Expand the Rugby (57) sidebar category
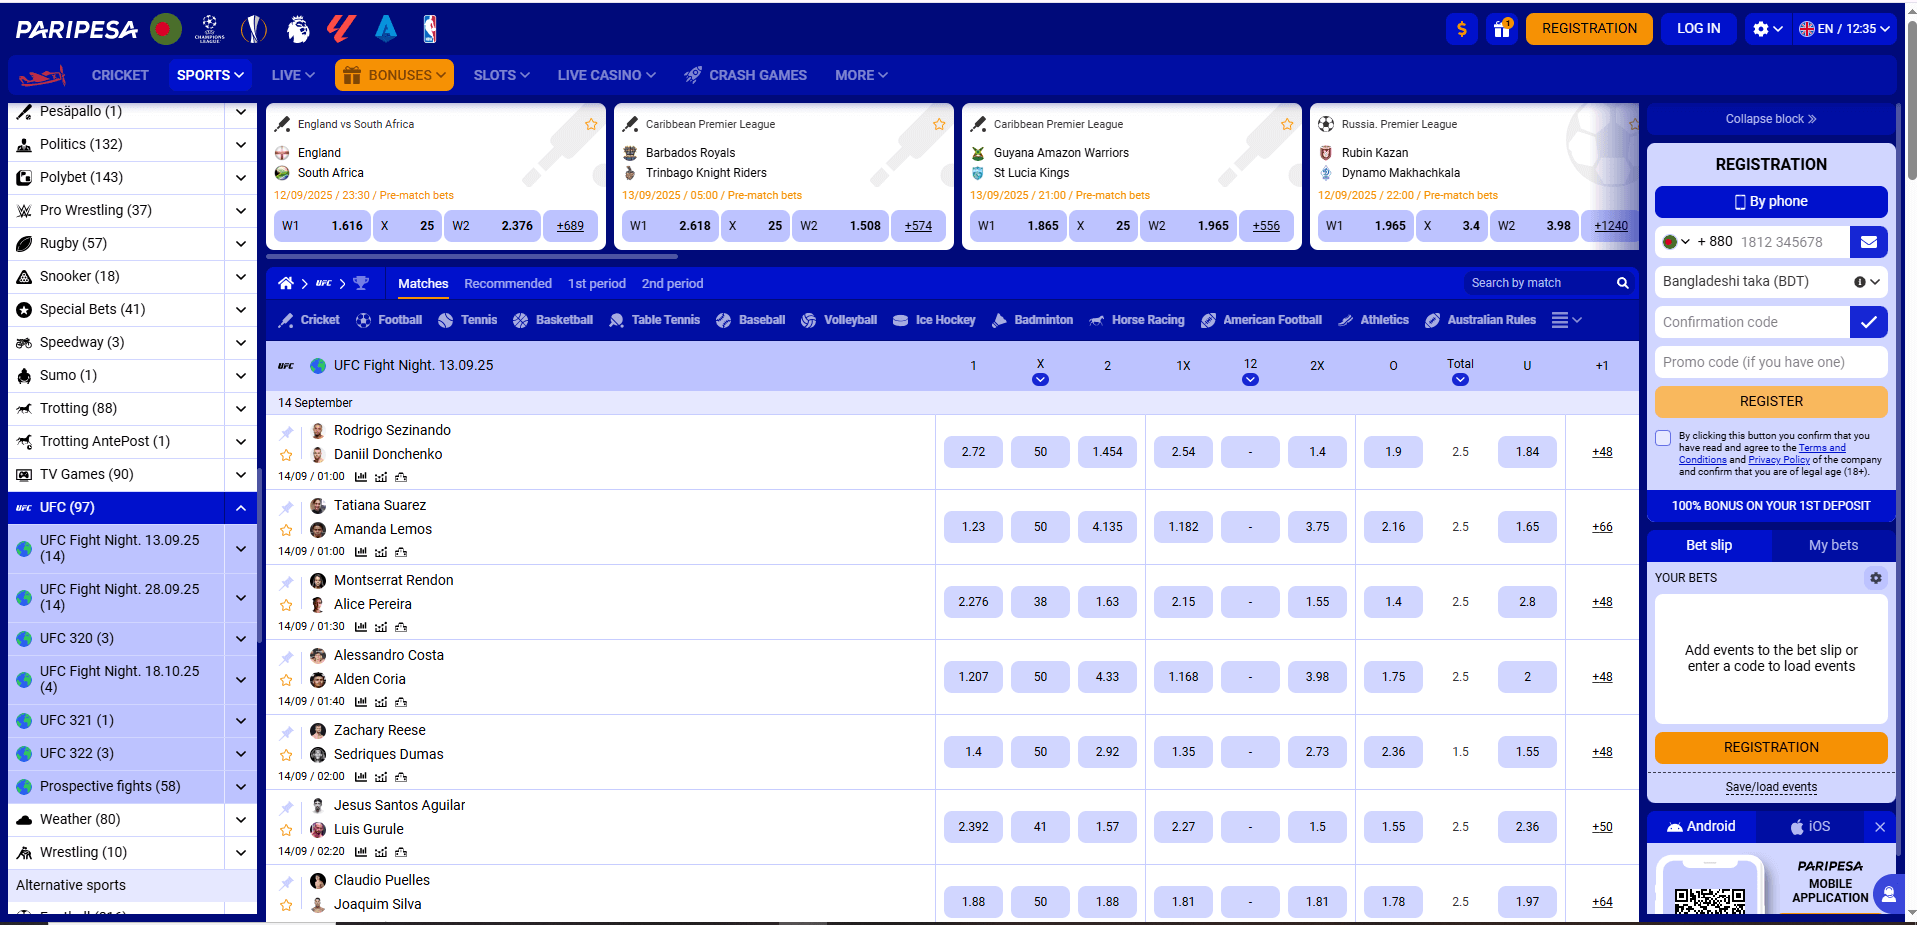This screenshot has width=1917, height=925. coord(241,243)
